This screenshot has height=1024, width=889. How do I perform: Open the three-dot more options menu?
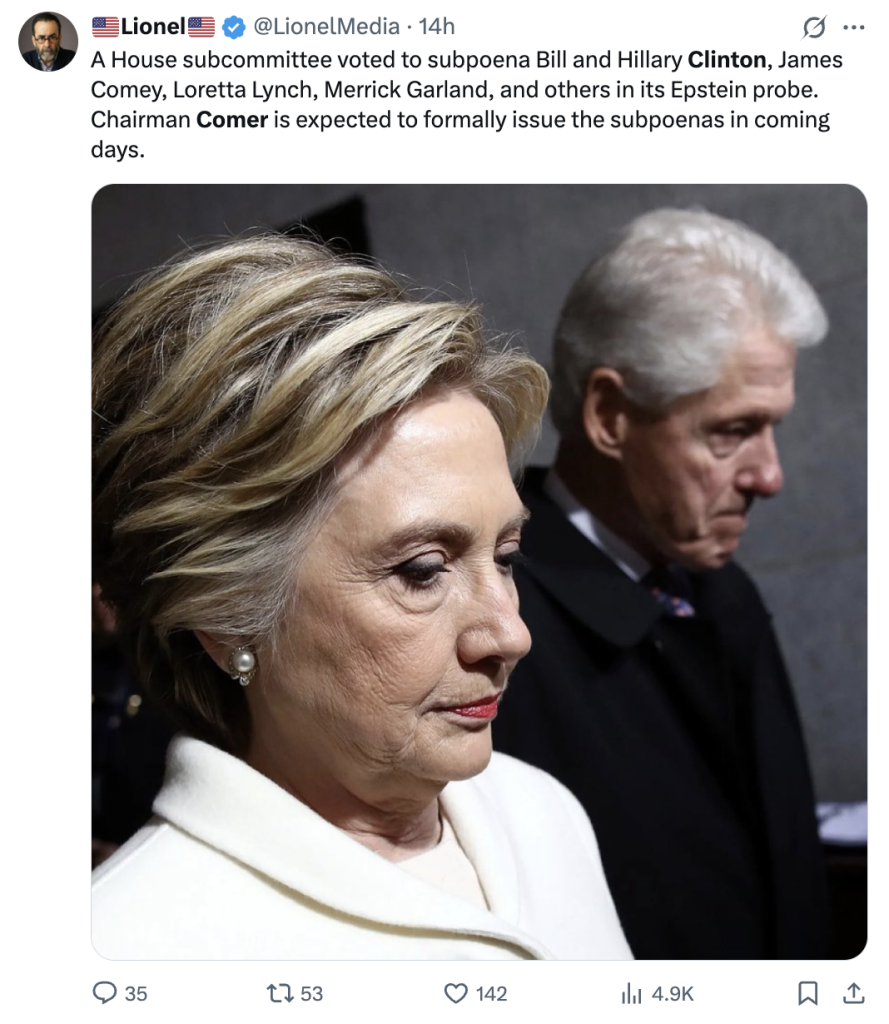coord(854,27)
